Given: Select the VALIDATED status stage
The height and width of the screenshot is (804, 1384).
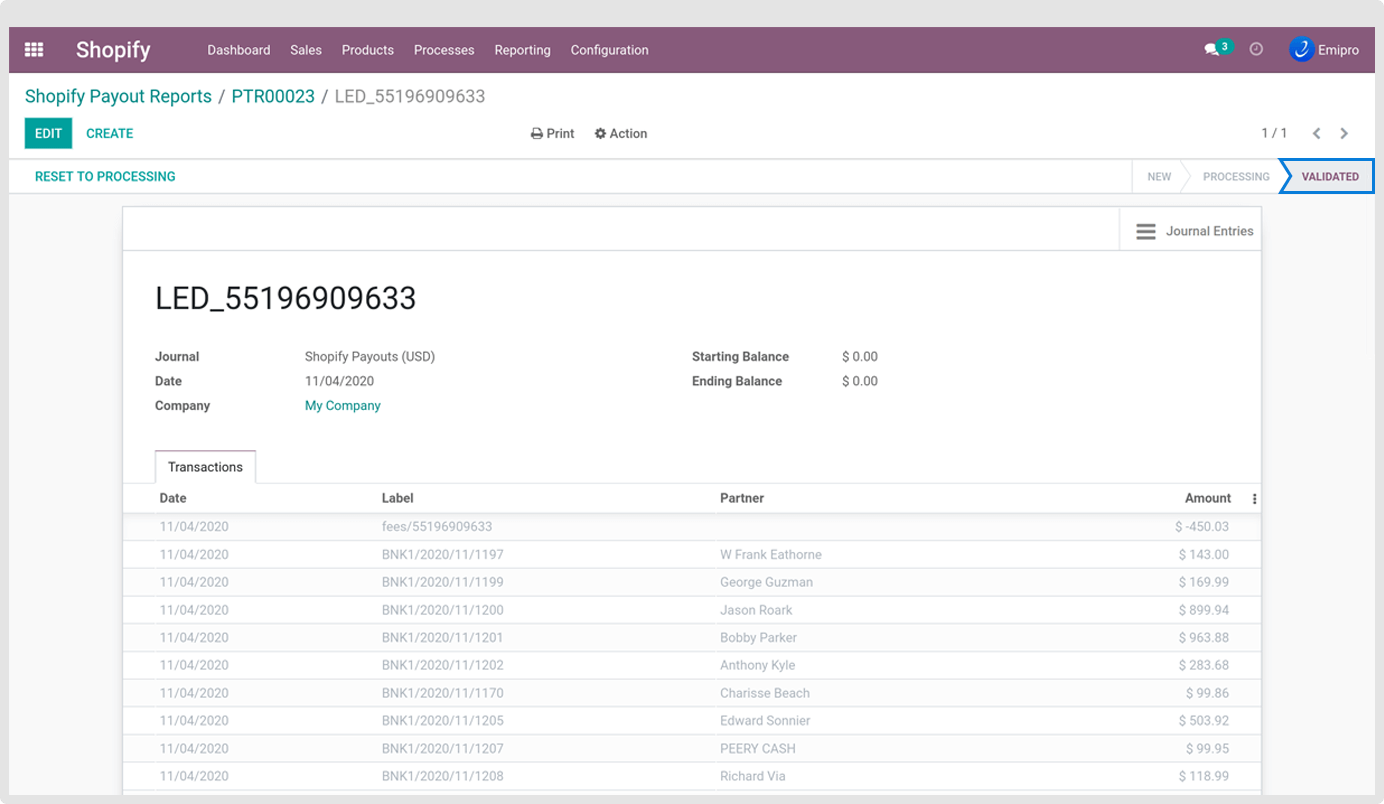Looking at the screenshot, I should [x=1329, y=176].
